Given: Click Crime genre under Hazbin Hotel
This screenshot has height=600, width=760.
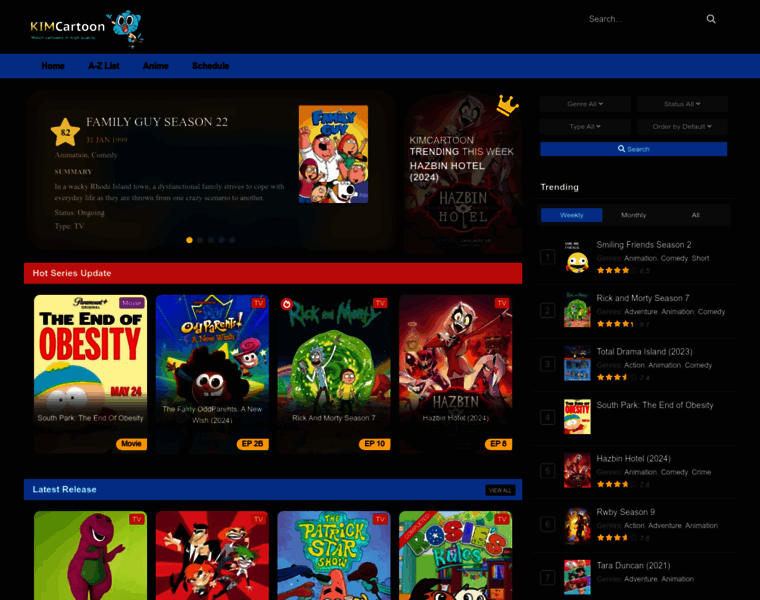Looking at the screenshot, I should 701,472.
